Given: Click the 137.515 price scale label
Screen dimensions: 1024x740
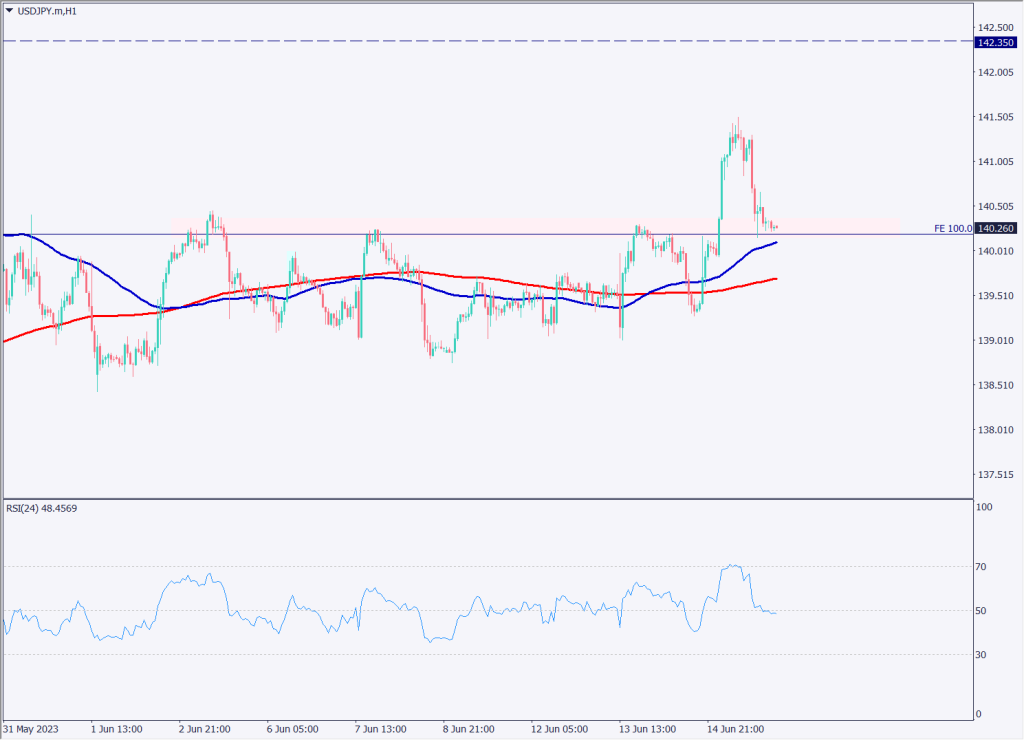Looking at the screenshot, I should point(996,475).
